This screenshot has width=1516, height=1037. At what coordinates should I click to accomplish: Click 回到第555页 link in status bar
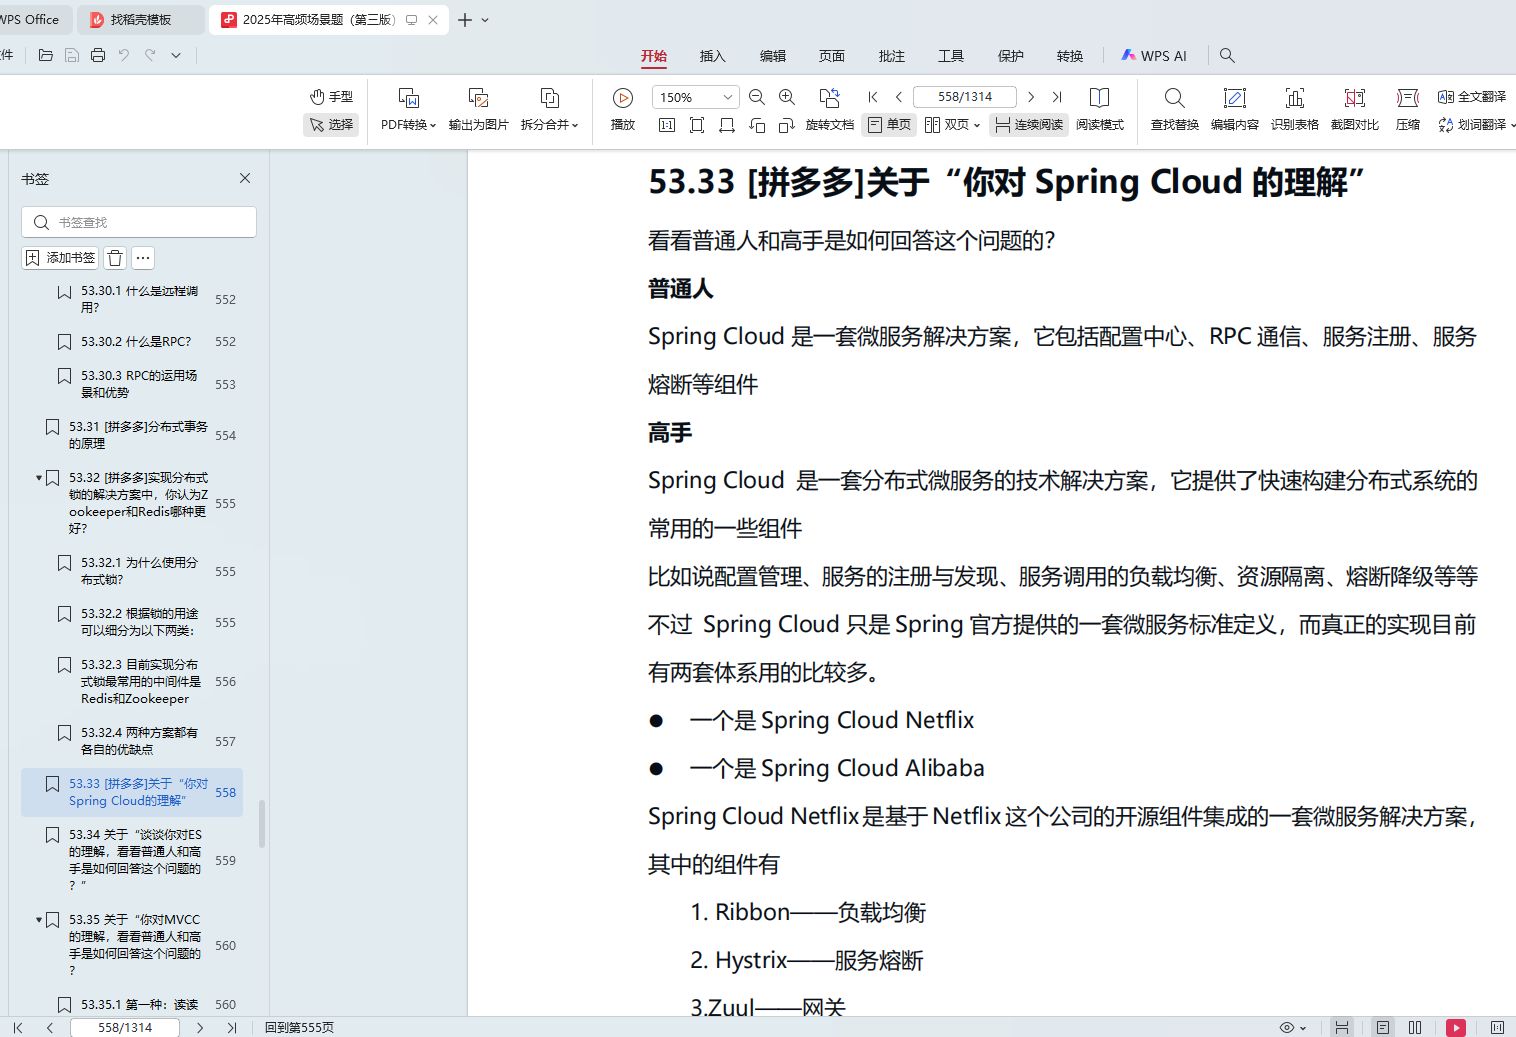299,1027
